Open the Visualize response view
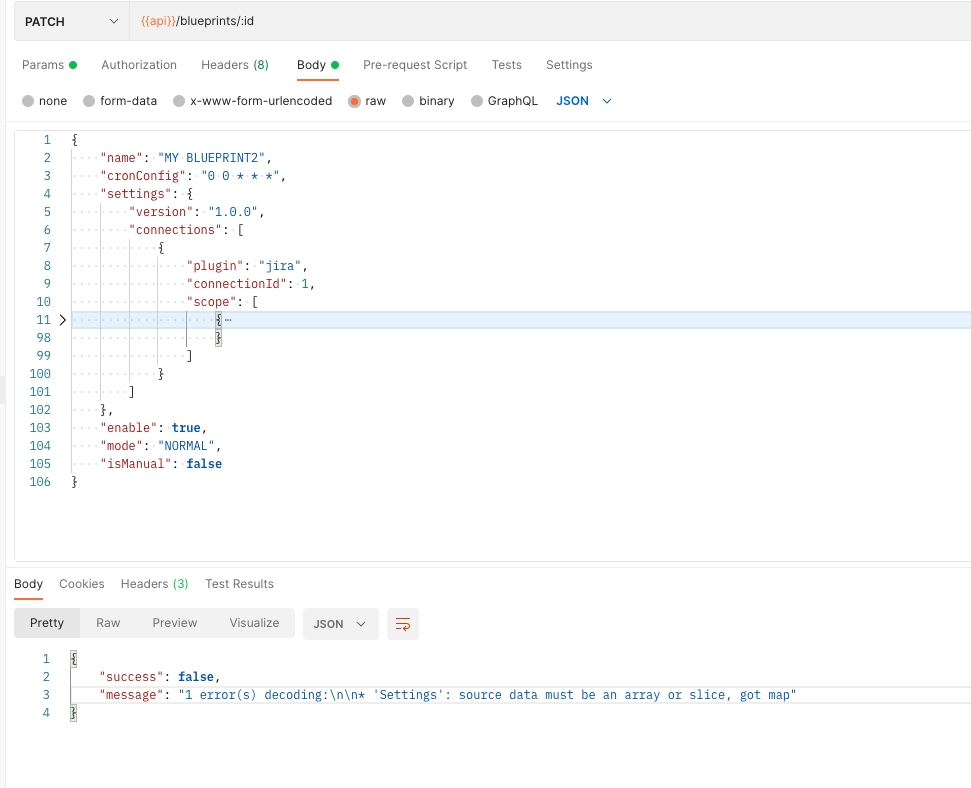Viewport: 971px width, 788px height. [x=254, y=623]
